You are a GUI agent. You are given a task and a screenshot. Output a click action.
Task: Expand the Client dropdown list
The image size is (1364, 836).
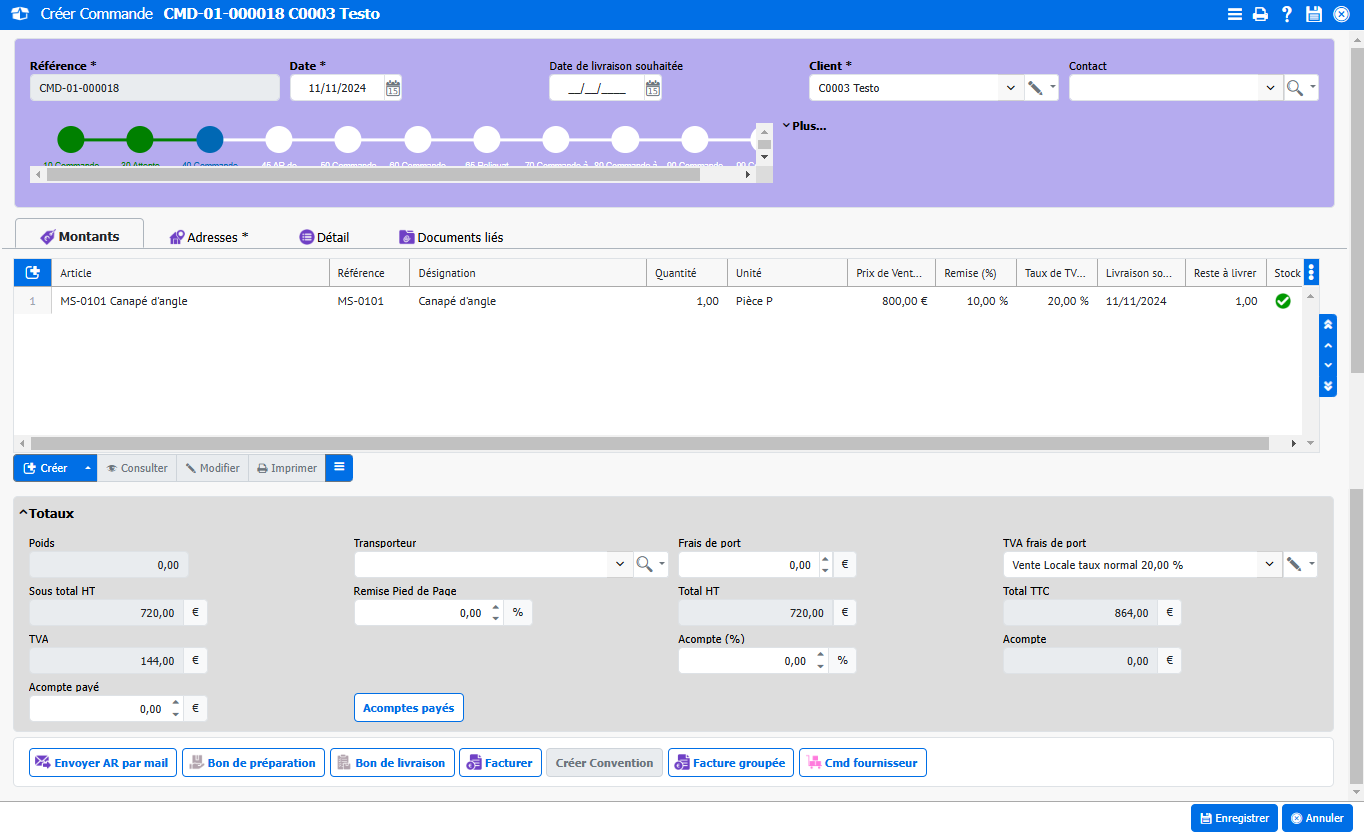(1010, 88)
